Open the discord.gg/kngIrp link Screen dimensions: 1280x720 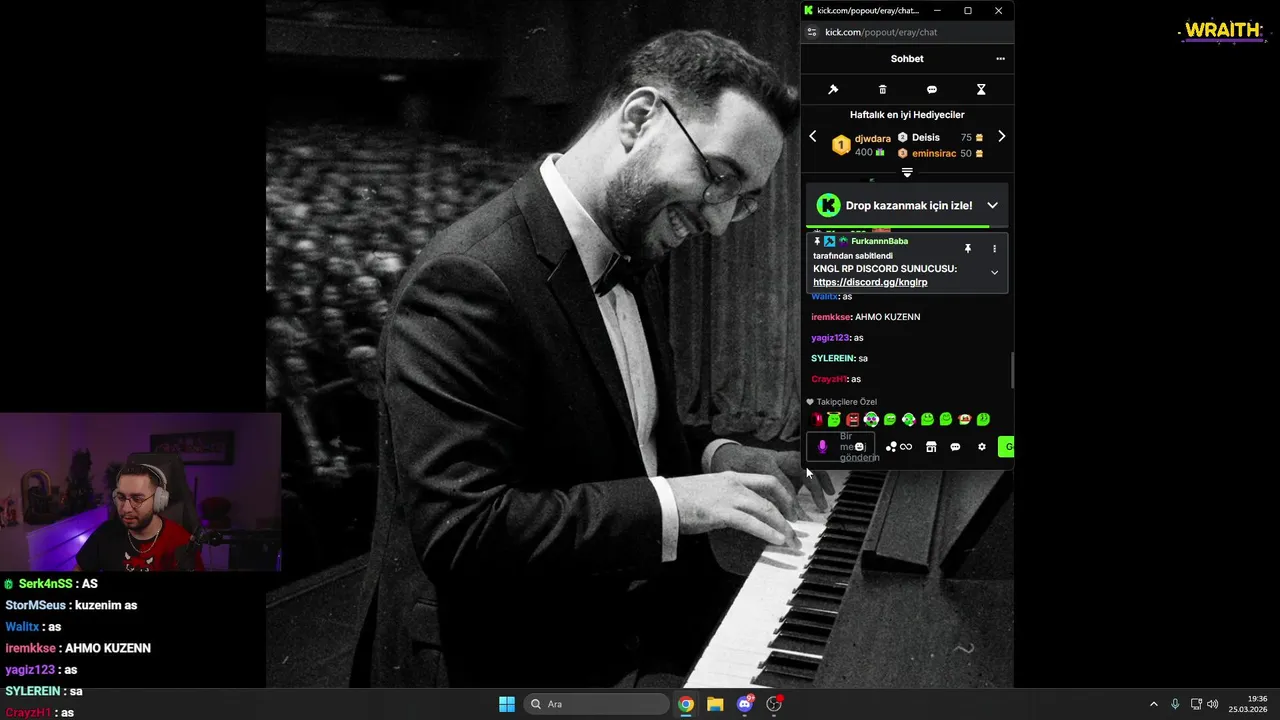(x=870, y=282)
